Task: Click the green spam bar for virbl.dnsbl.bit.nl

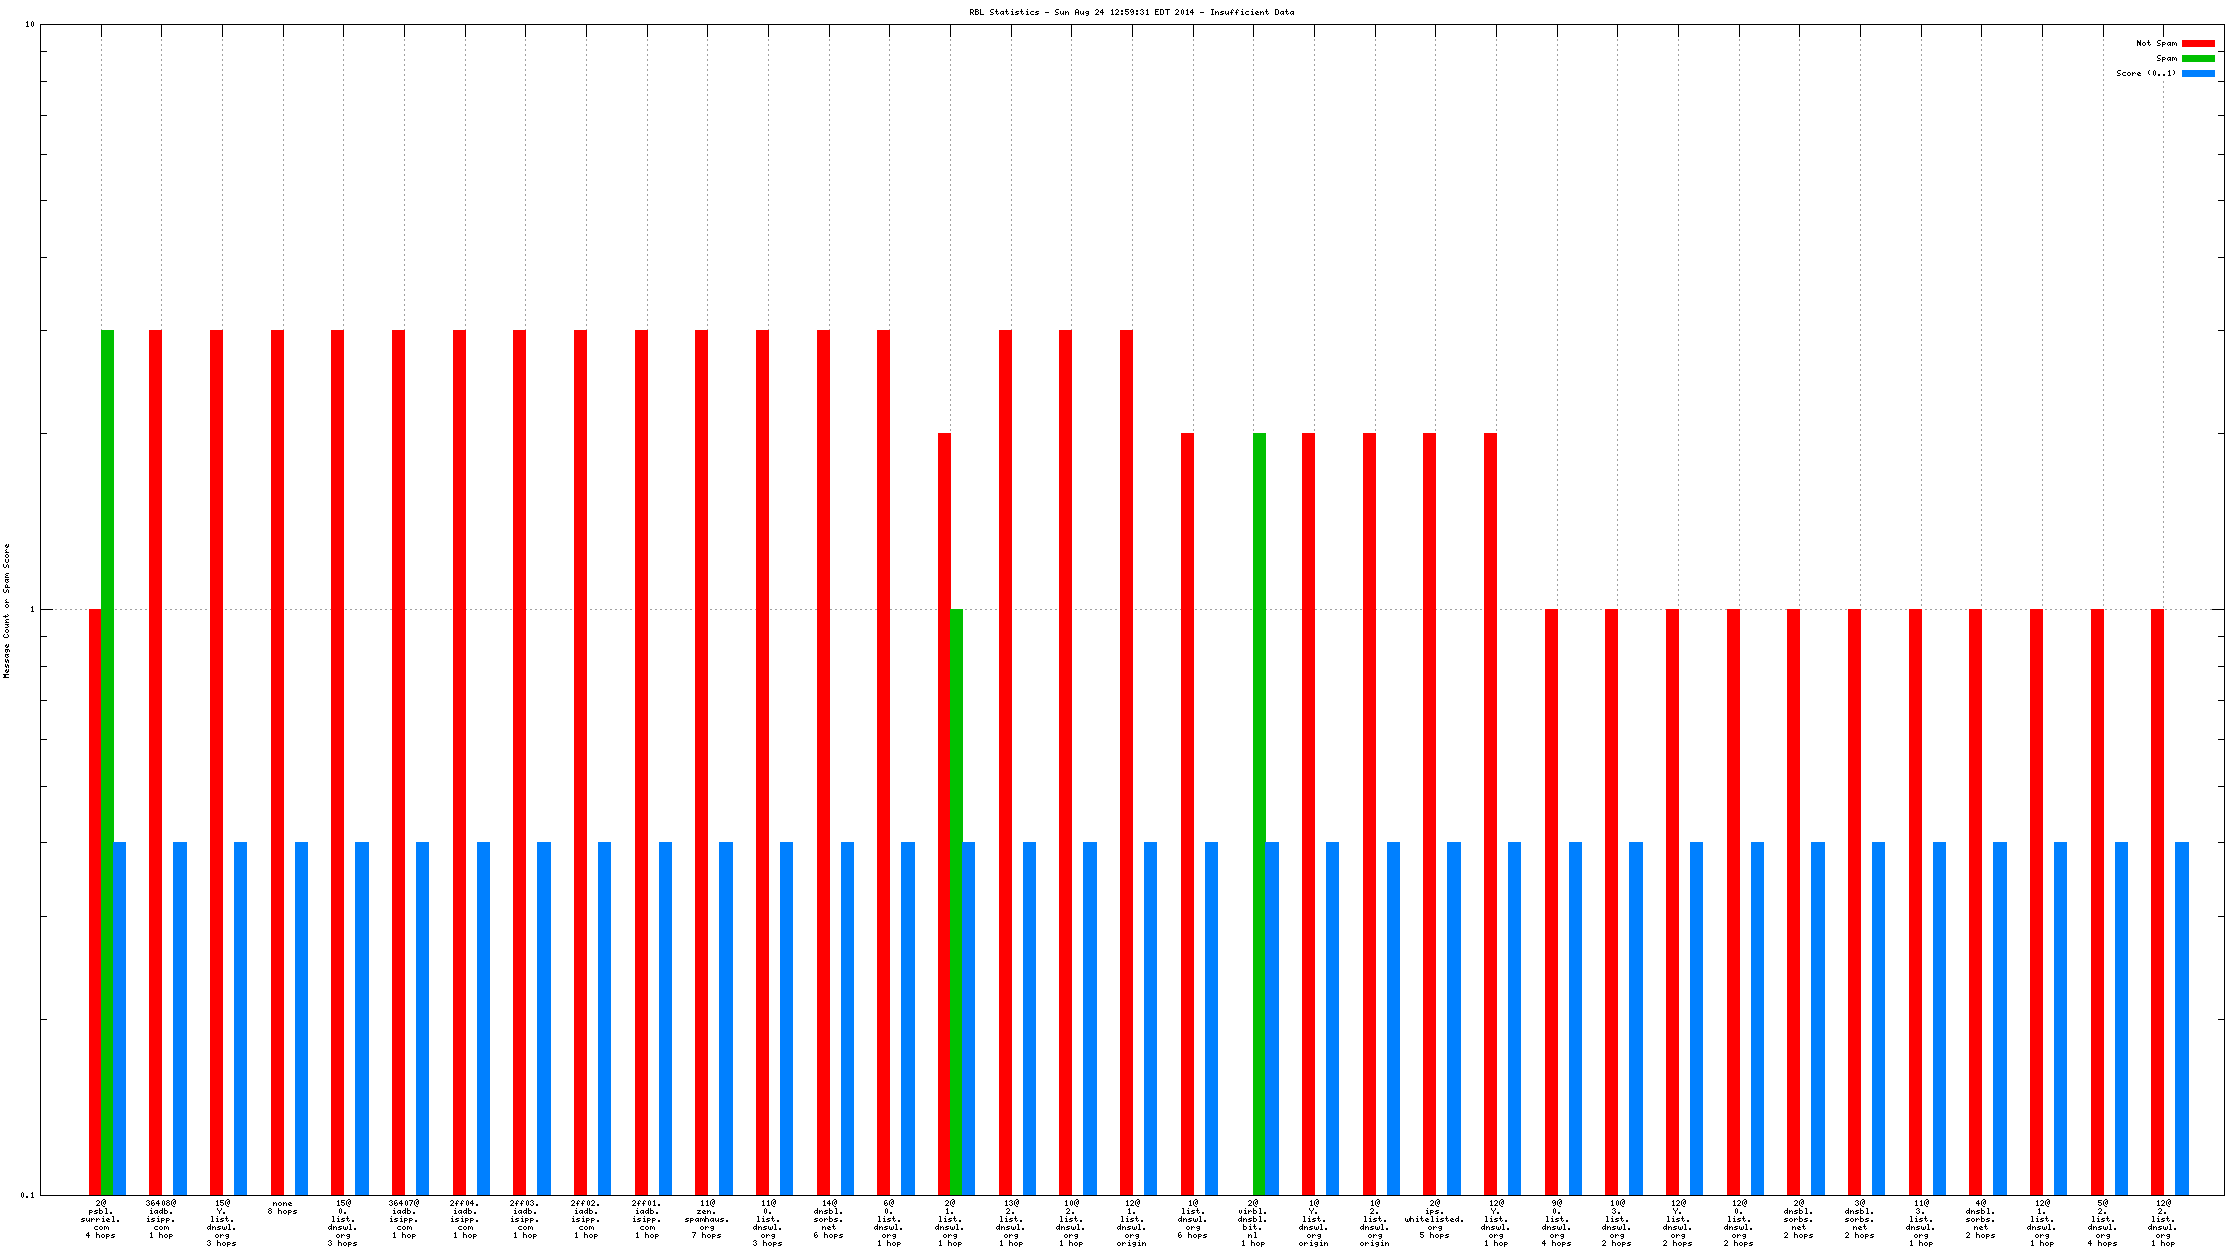Action: tap(1259, 812)
